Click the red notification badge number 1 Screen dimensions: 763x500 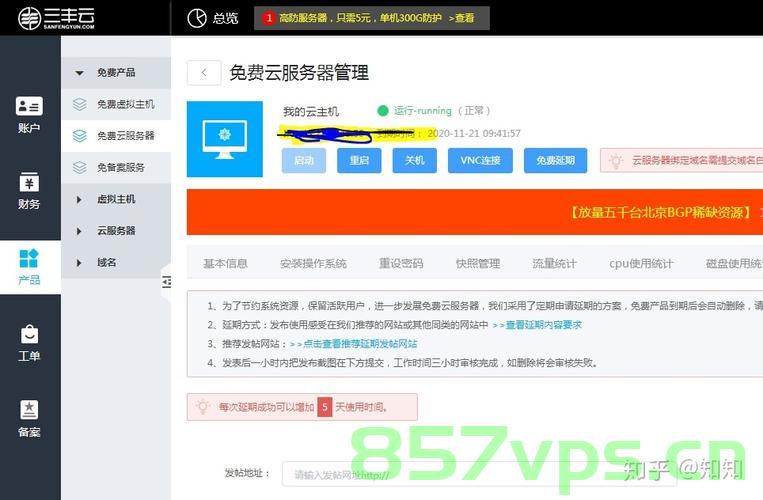coord(269,18)
